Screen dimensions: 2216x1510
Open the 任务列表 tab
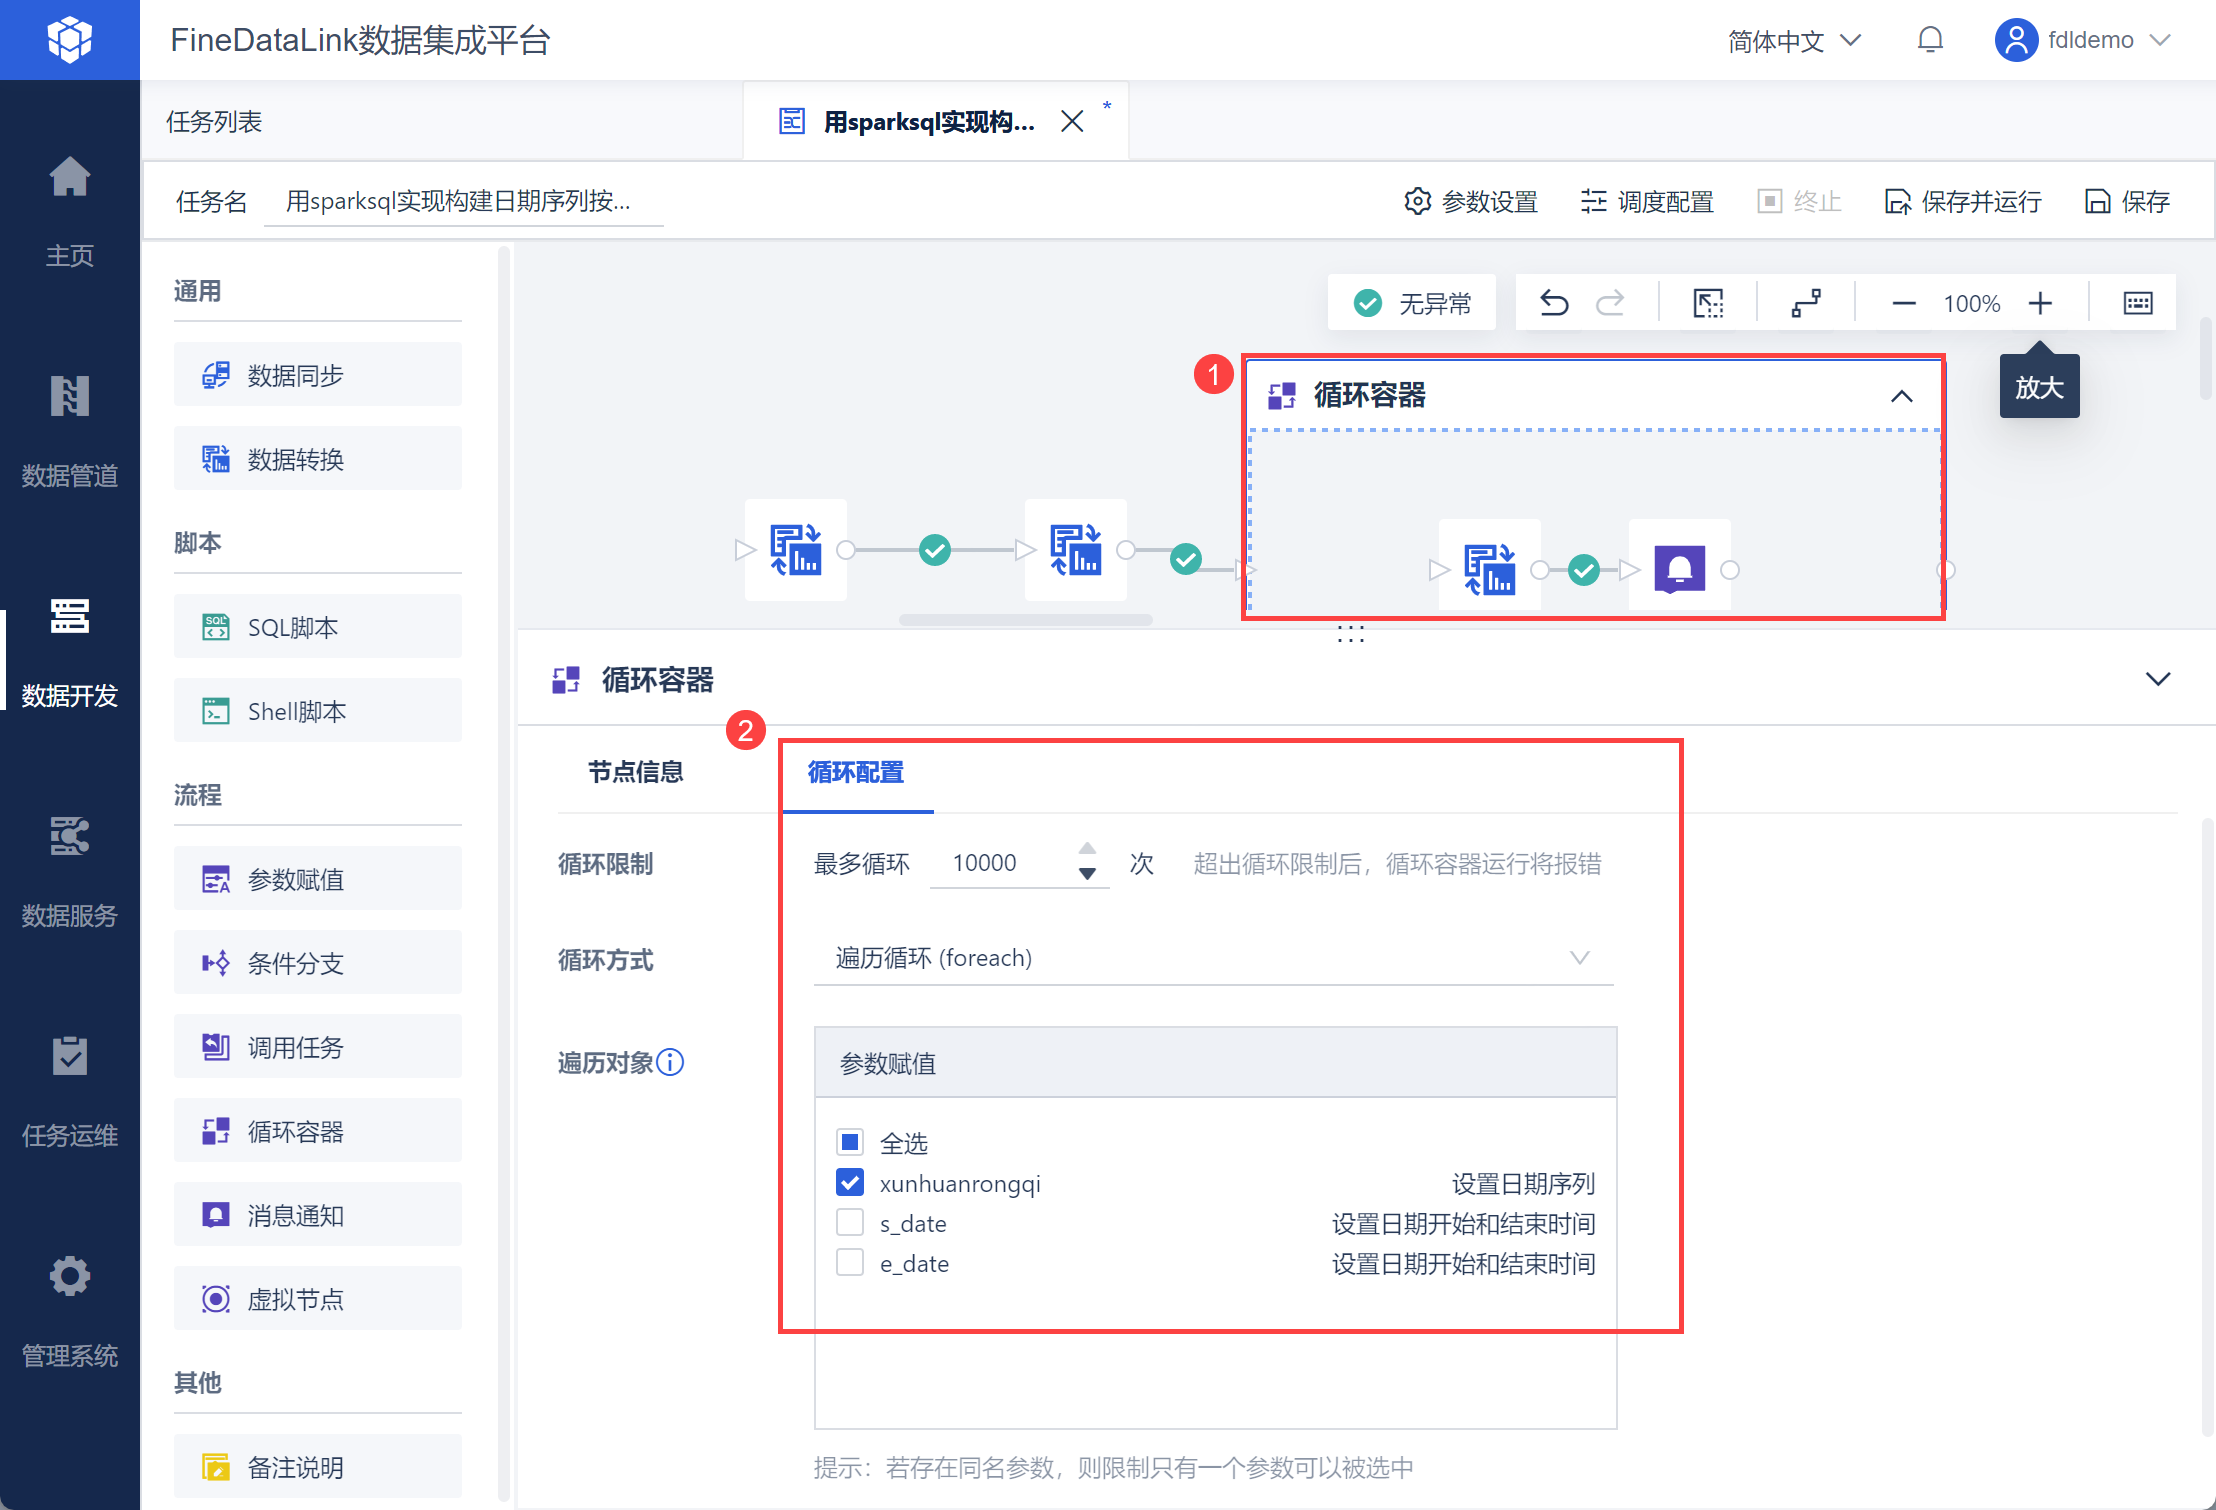click(214, 122)
